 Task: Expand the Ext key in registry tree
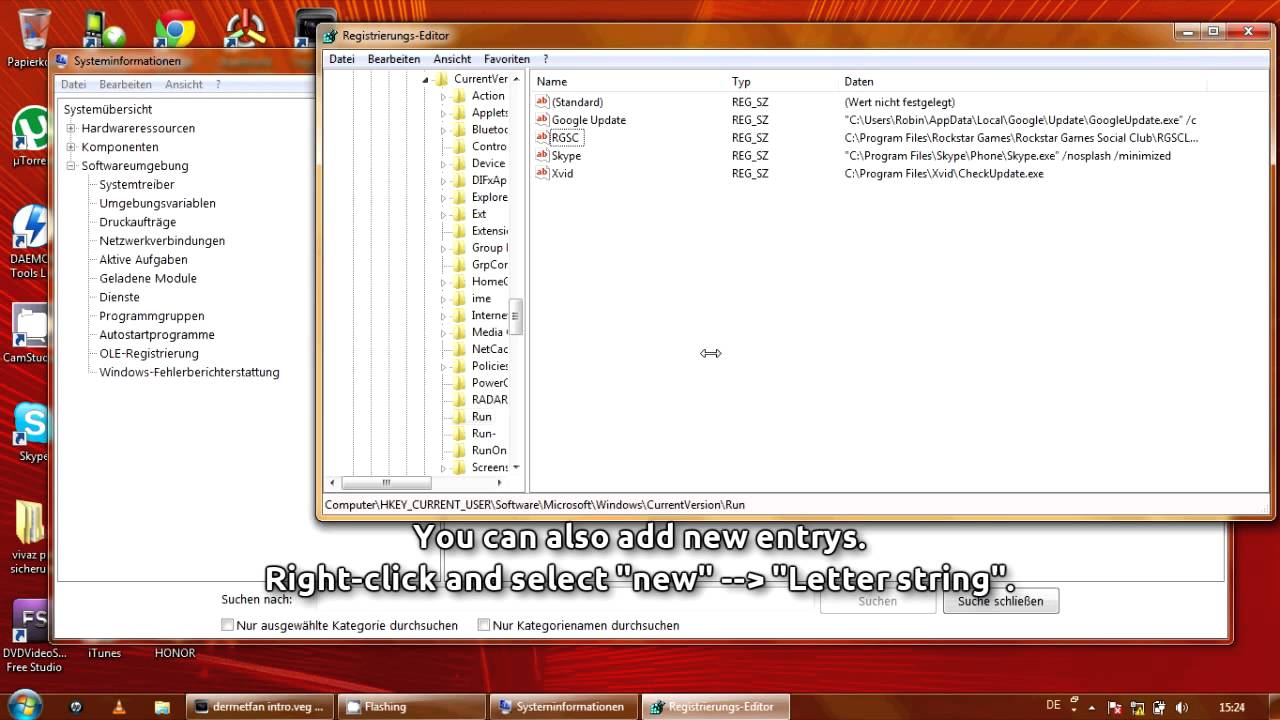(x=443, y=215)
